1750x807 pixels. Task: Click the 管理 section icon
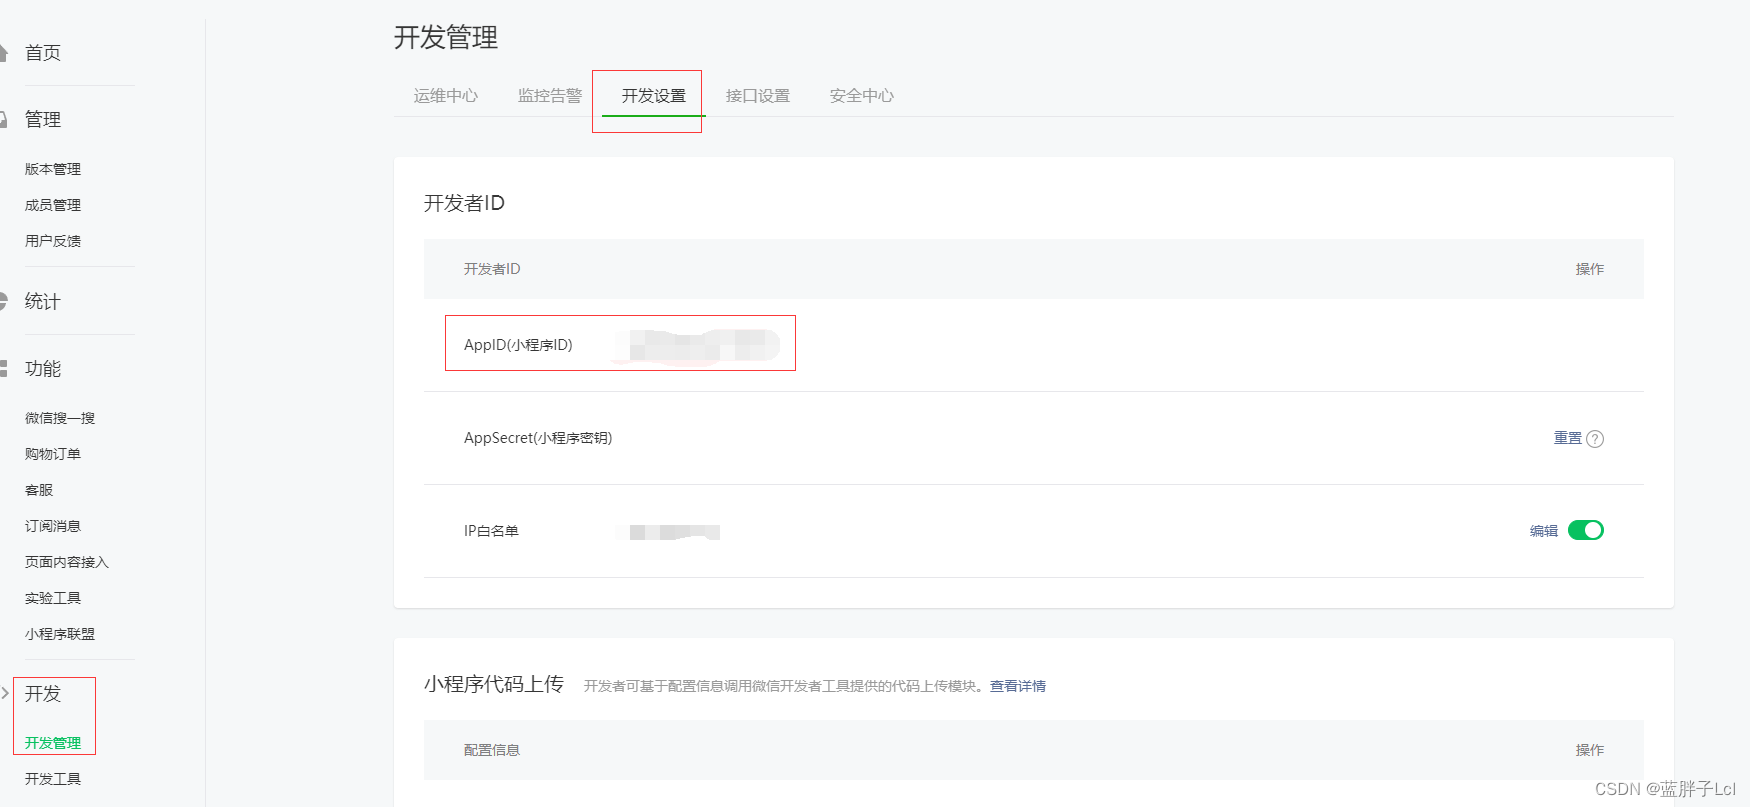[x=3, y=120]
